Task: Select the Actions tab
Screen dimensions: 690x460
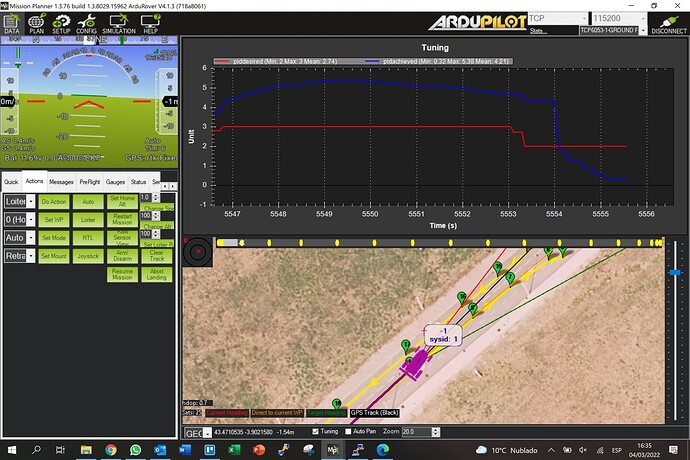Action: pyautogui.click(x=34, y=181)
